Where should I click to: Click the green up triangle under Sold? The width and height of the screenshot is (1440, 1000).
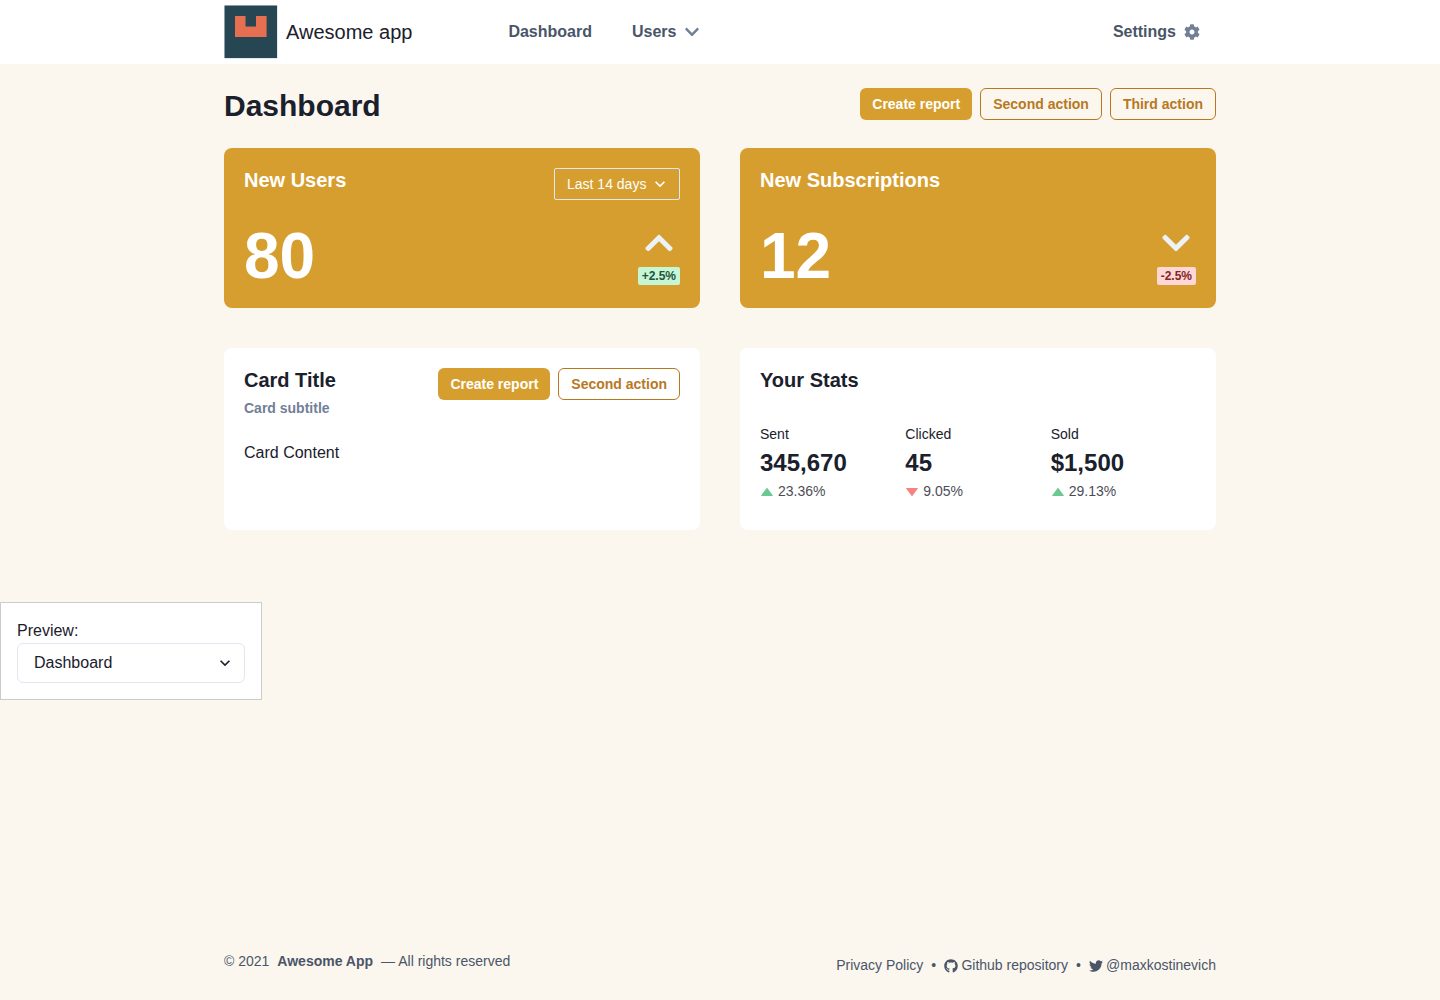(x=1058, y=492)
